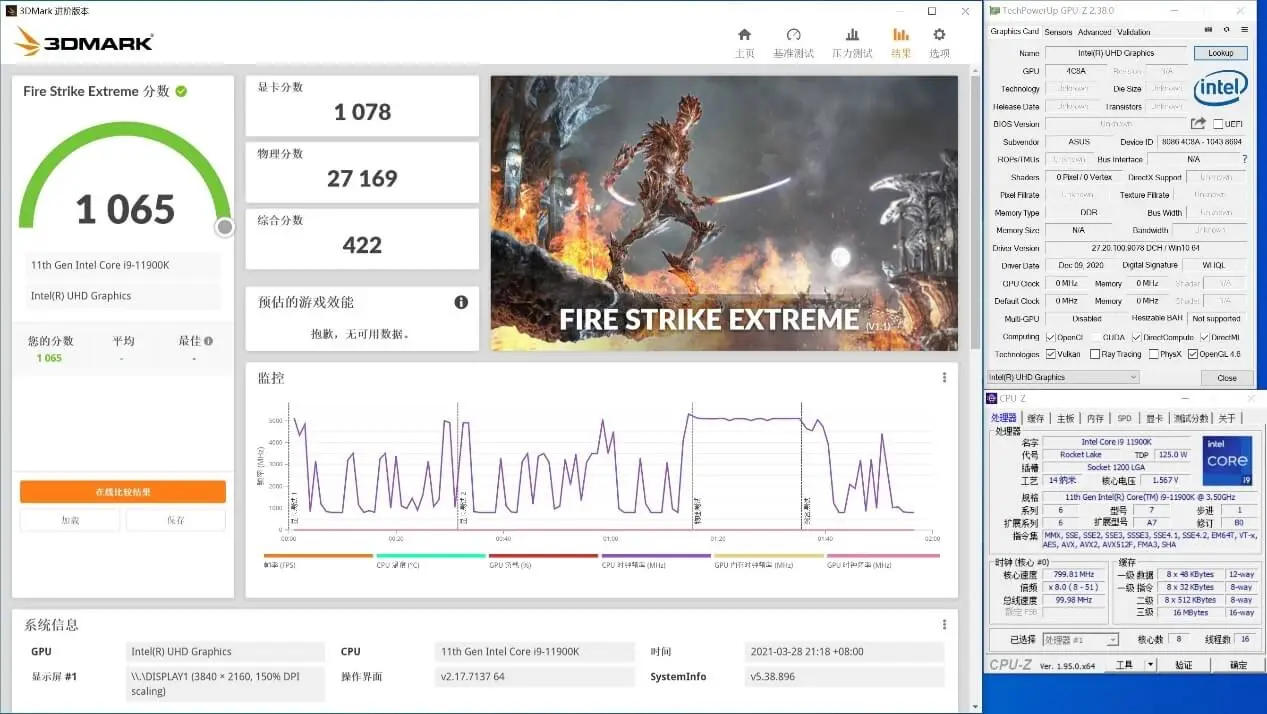Open the 基准测试 benchmarks gauge icon
This screenshot has width=1267, height=714.
(x=794, y=35)
